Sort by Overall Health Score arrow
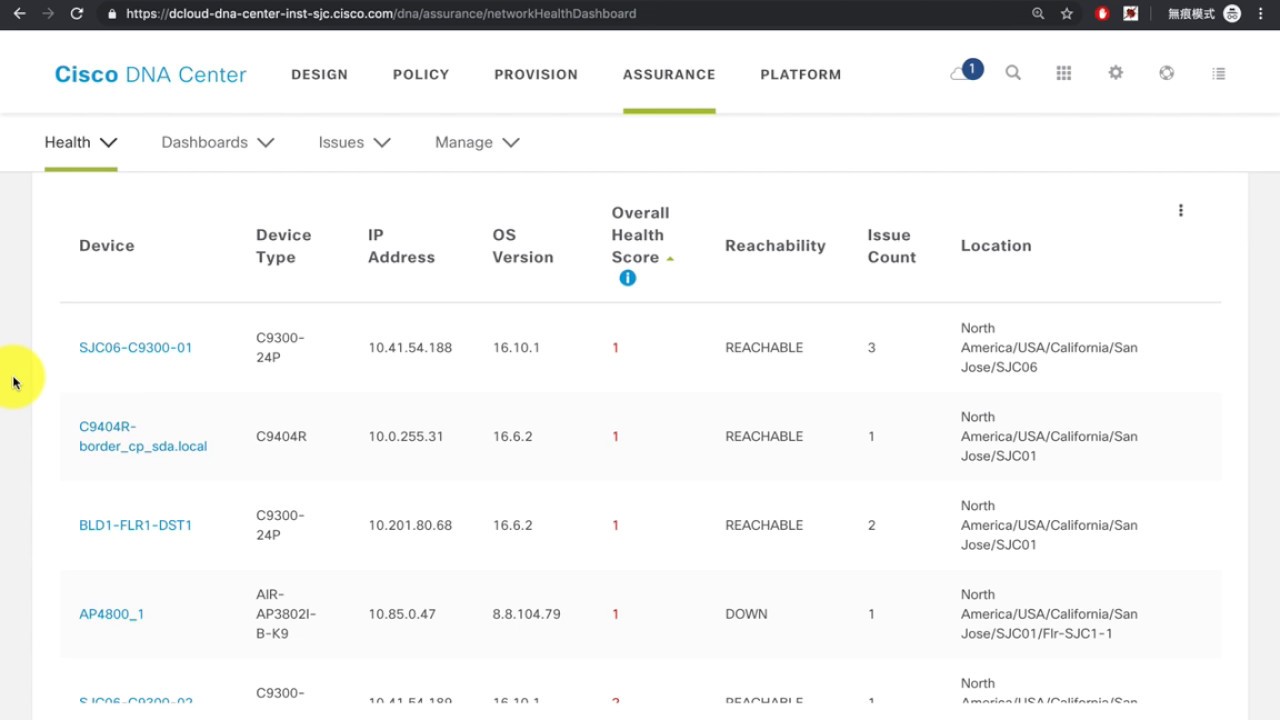Viewport: 1280px width, 720px height. (x=670, y=258)
